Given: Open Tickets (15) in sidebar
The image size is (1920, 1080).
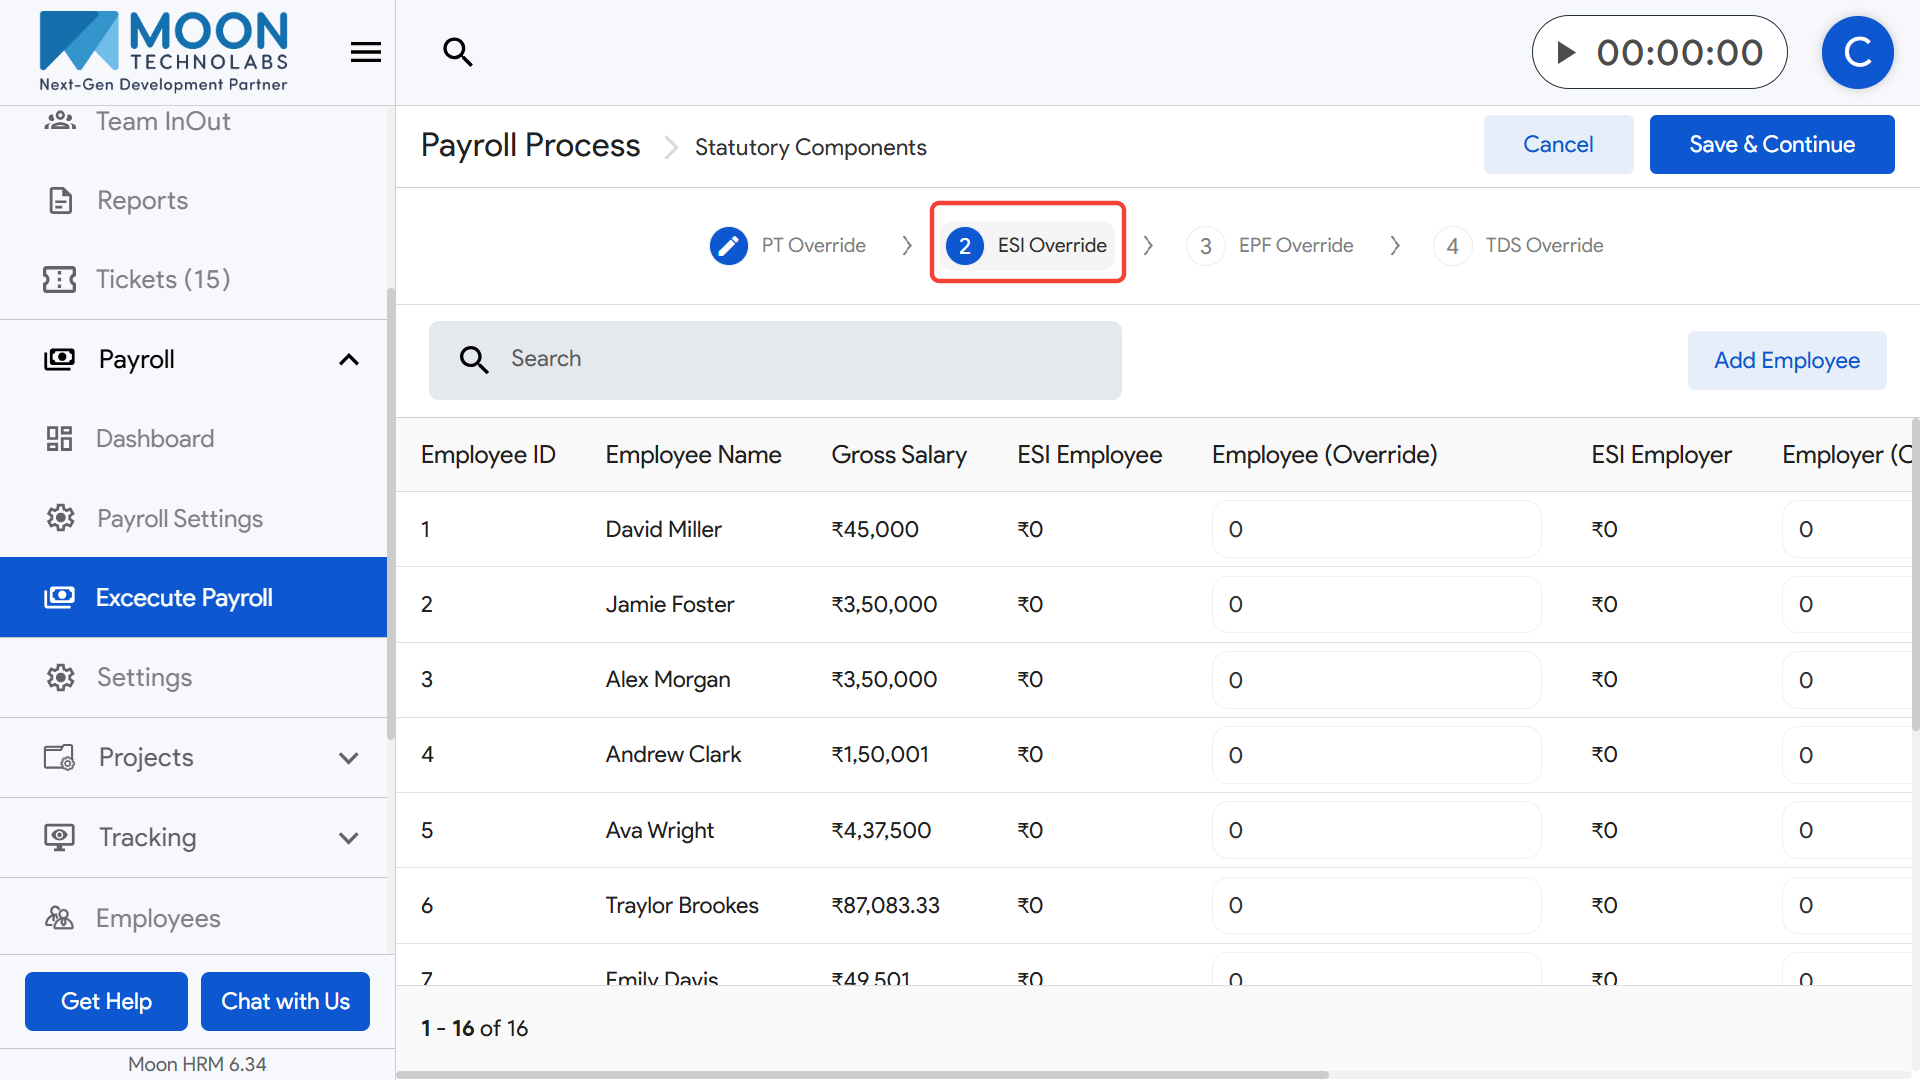Looking at the screenshot, I should (162, 279).
